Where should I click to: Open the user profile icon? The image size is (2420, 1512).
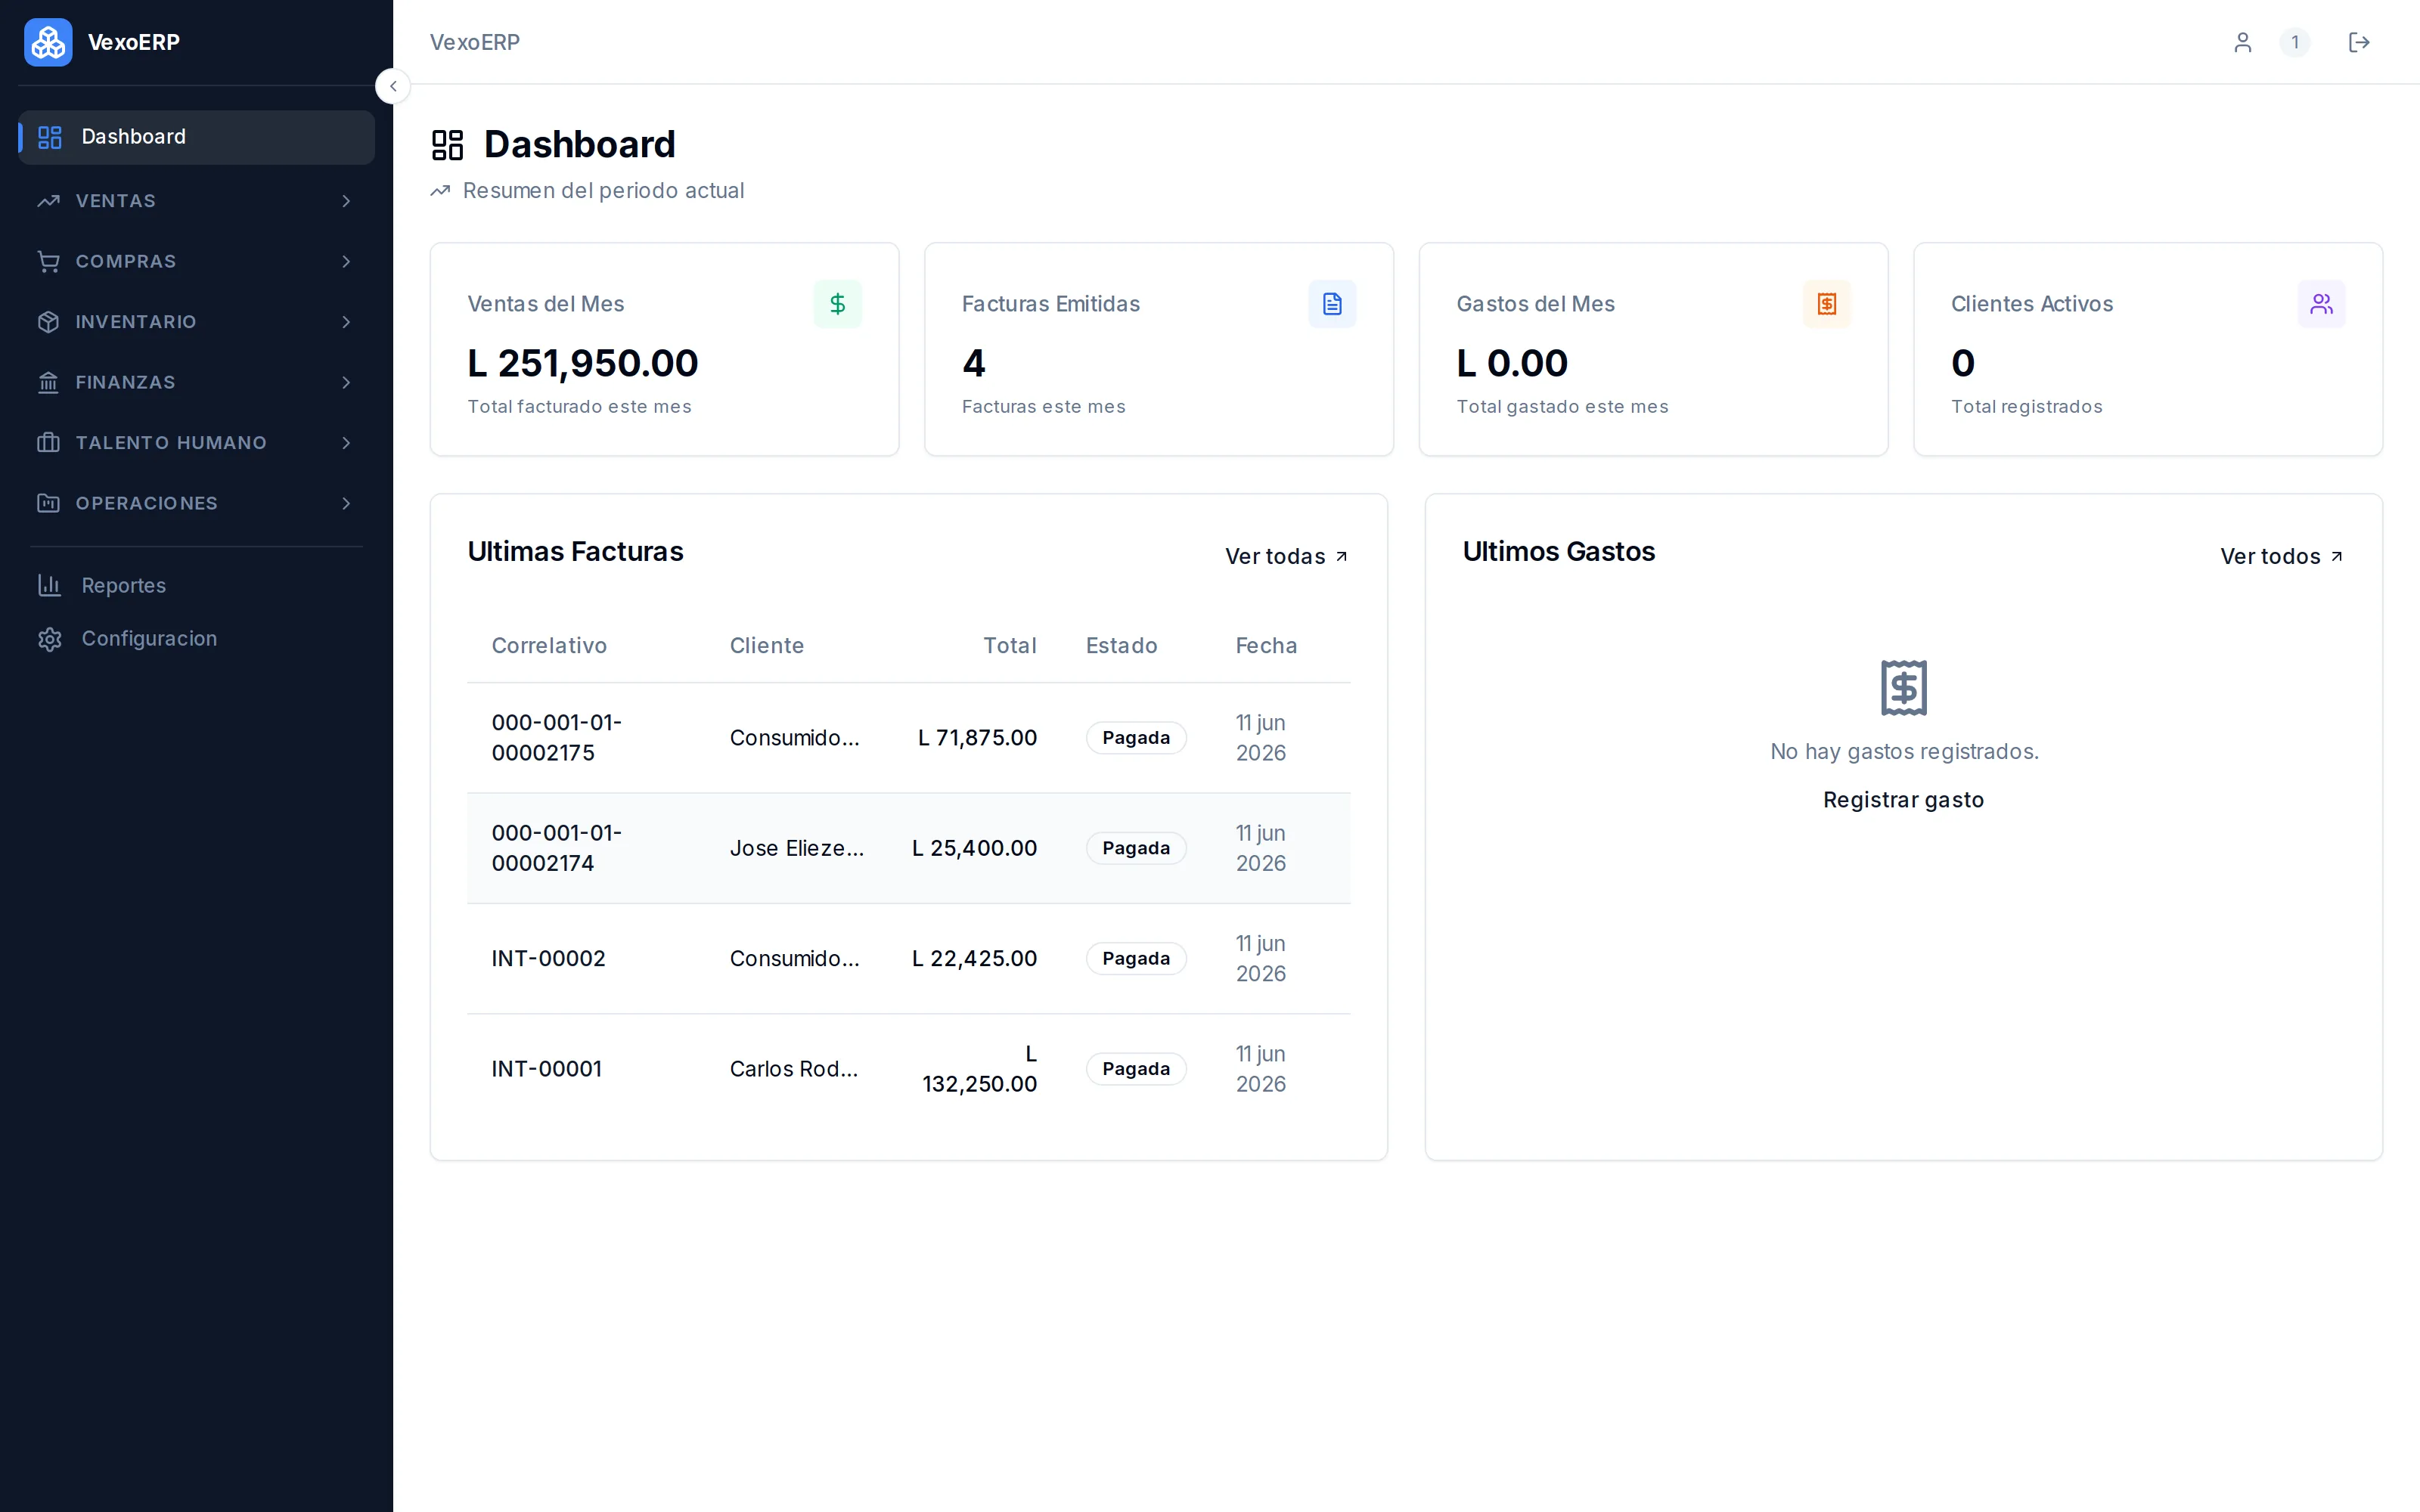pos(2242,42)
